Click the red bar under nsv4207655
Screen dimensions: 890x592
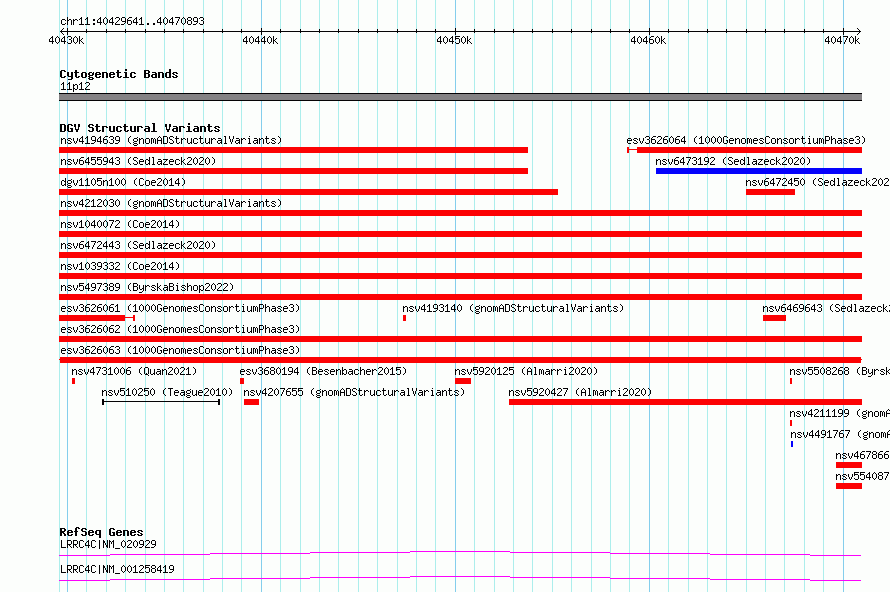(x=251, y=402)
